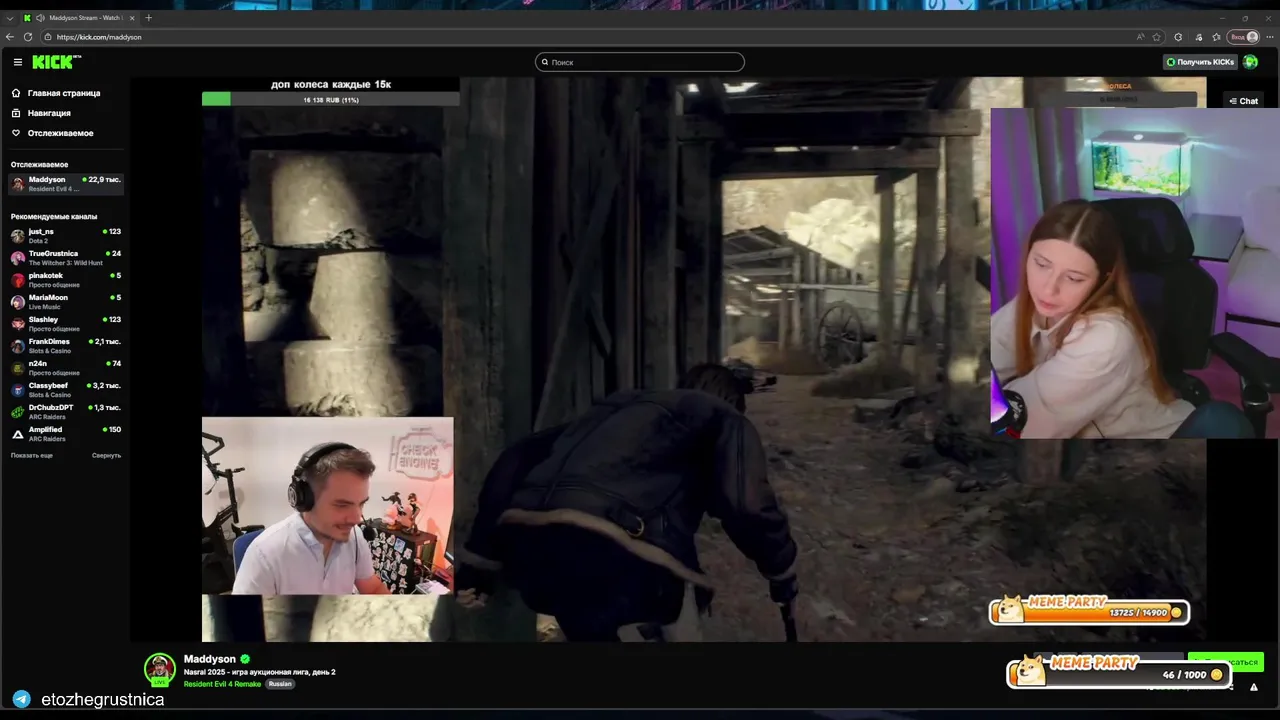Open a new browser tab with plus
This screenshot has width=1280, height=720.
[x=149, y=17]
